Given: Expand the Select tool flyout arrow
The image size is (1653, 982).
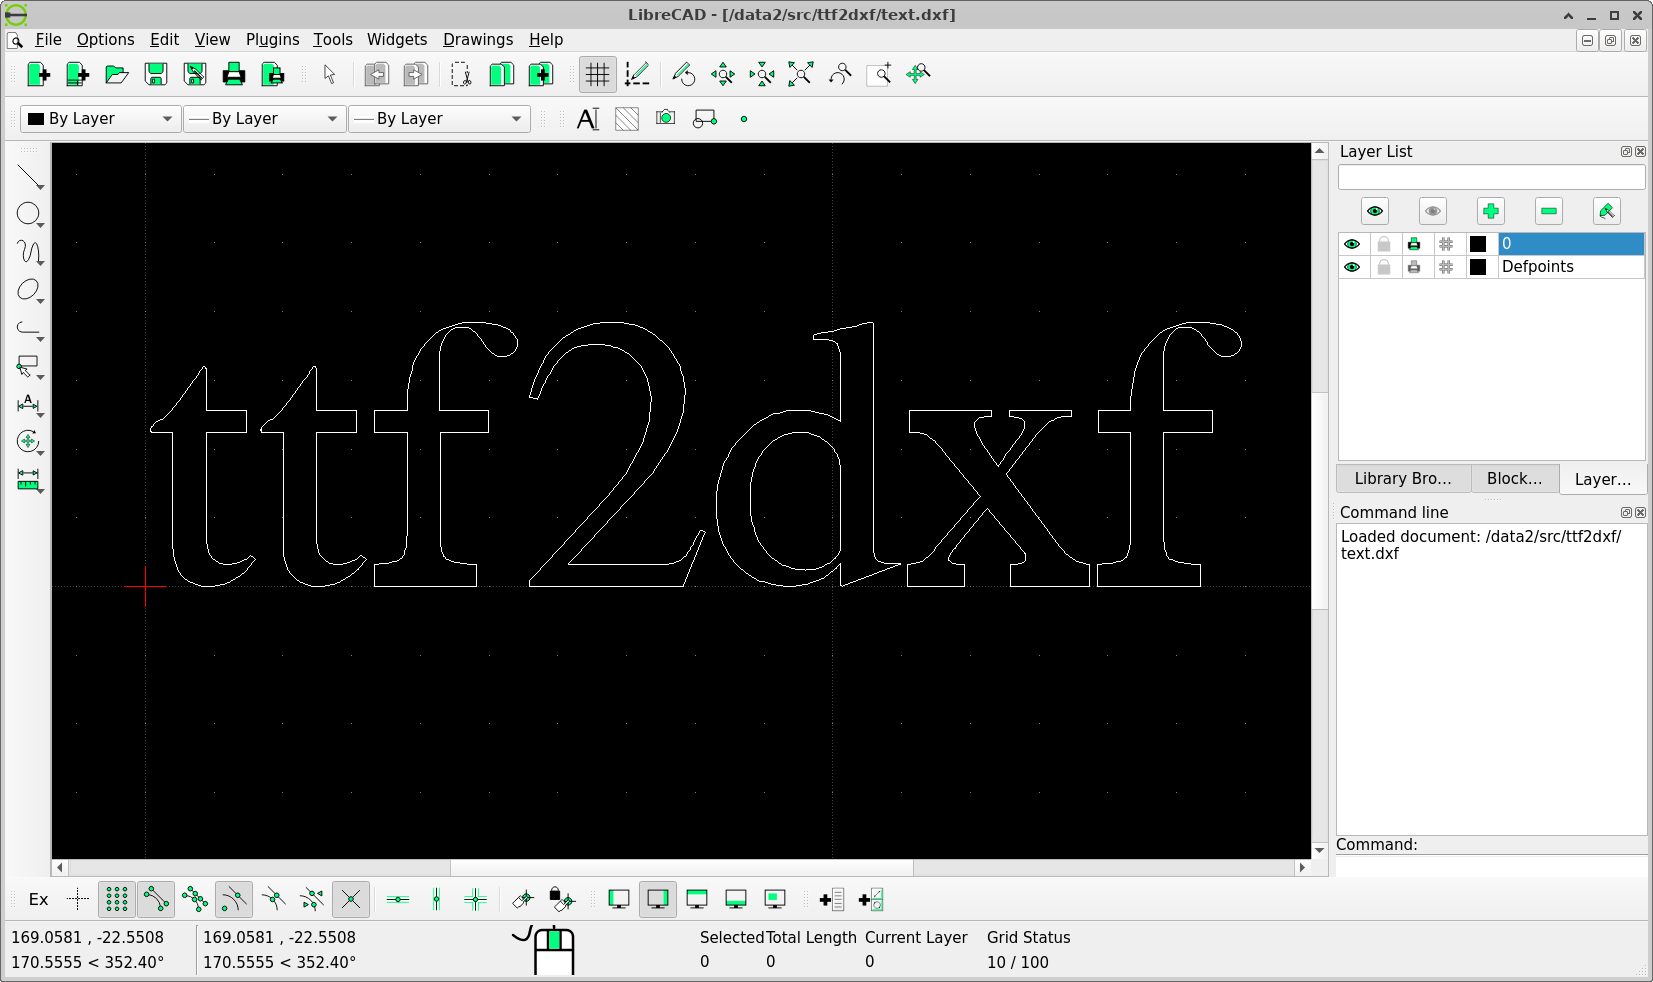Looking at the screenshot, I should point(41,377).
